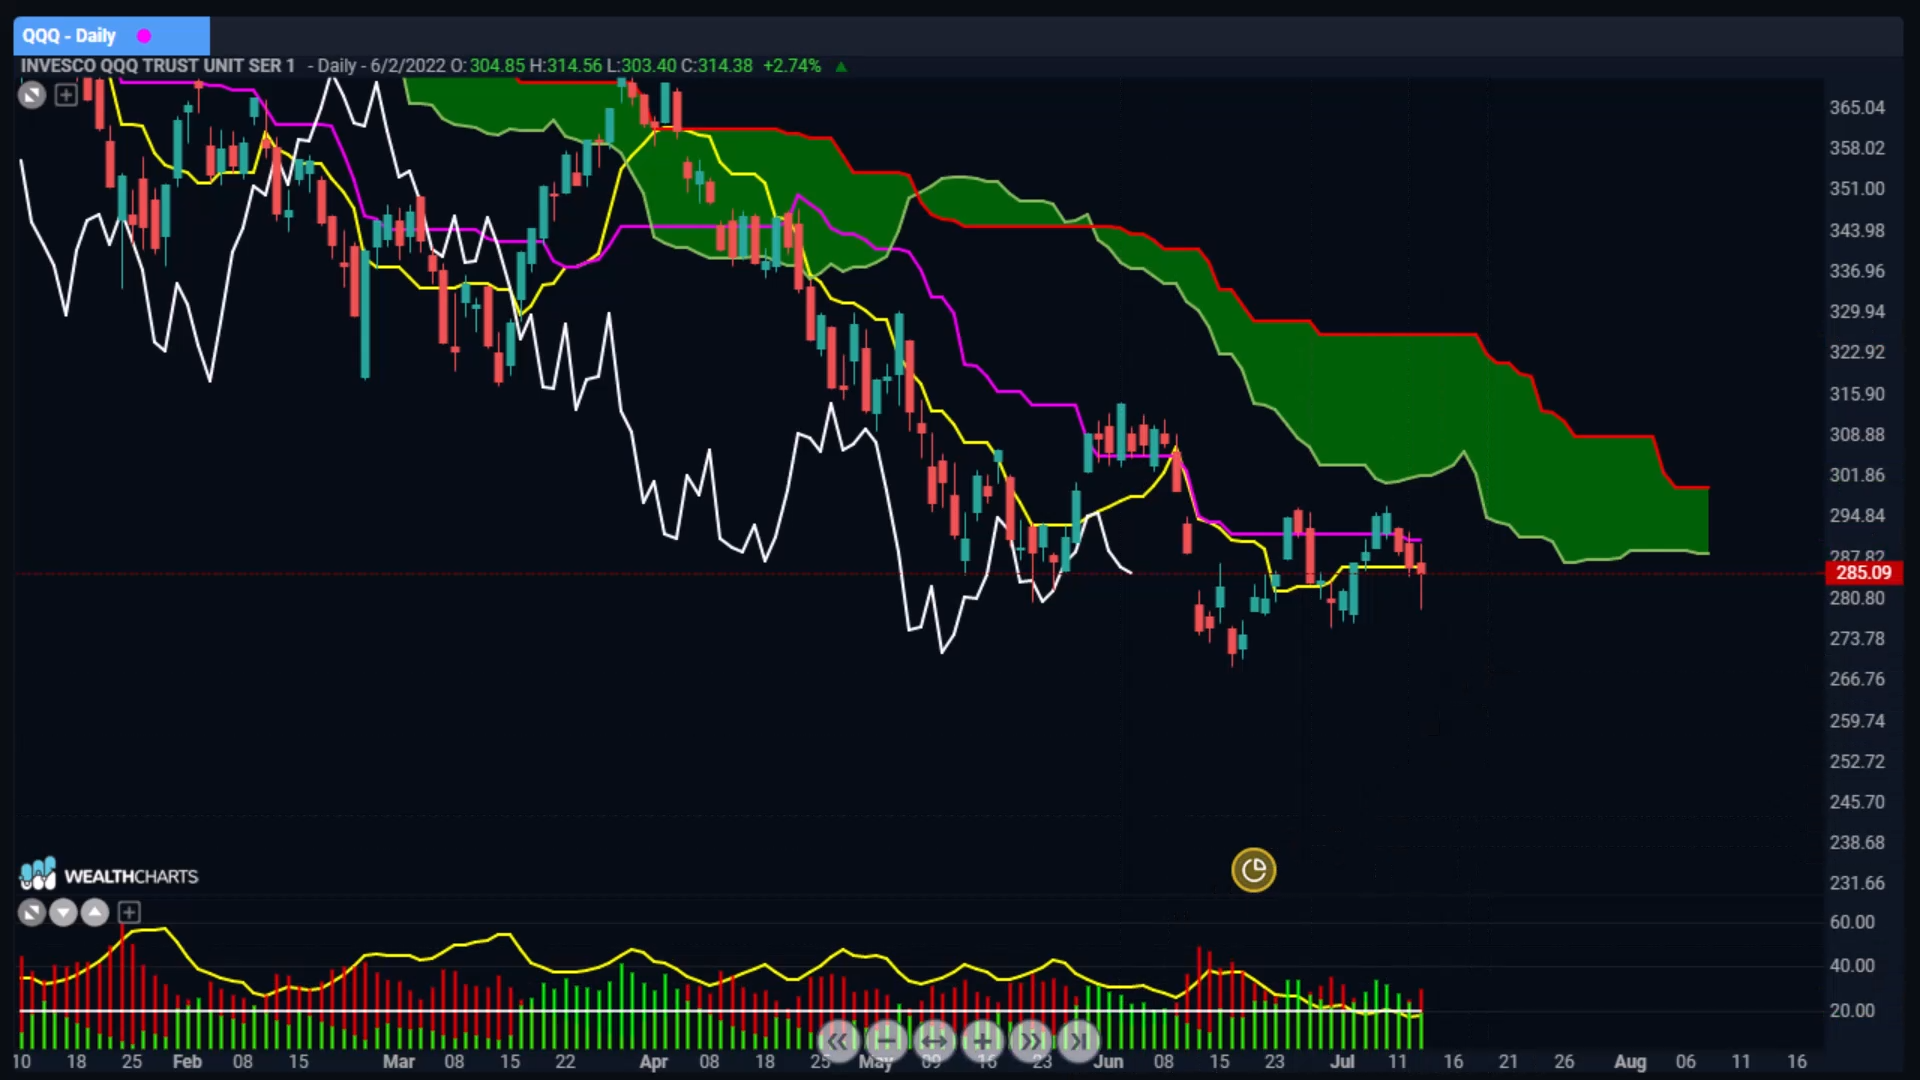Click the Jul date label on time axis
Viewport: 1920px width, 1080px height.
pos(1342,1062)
